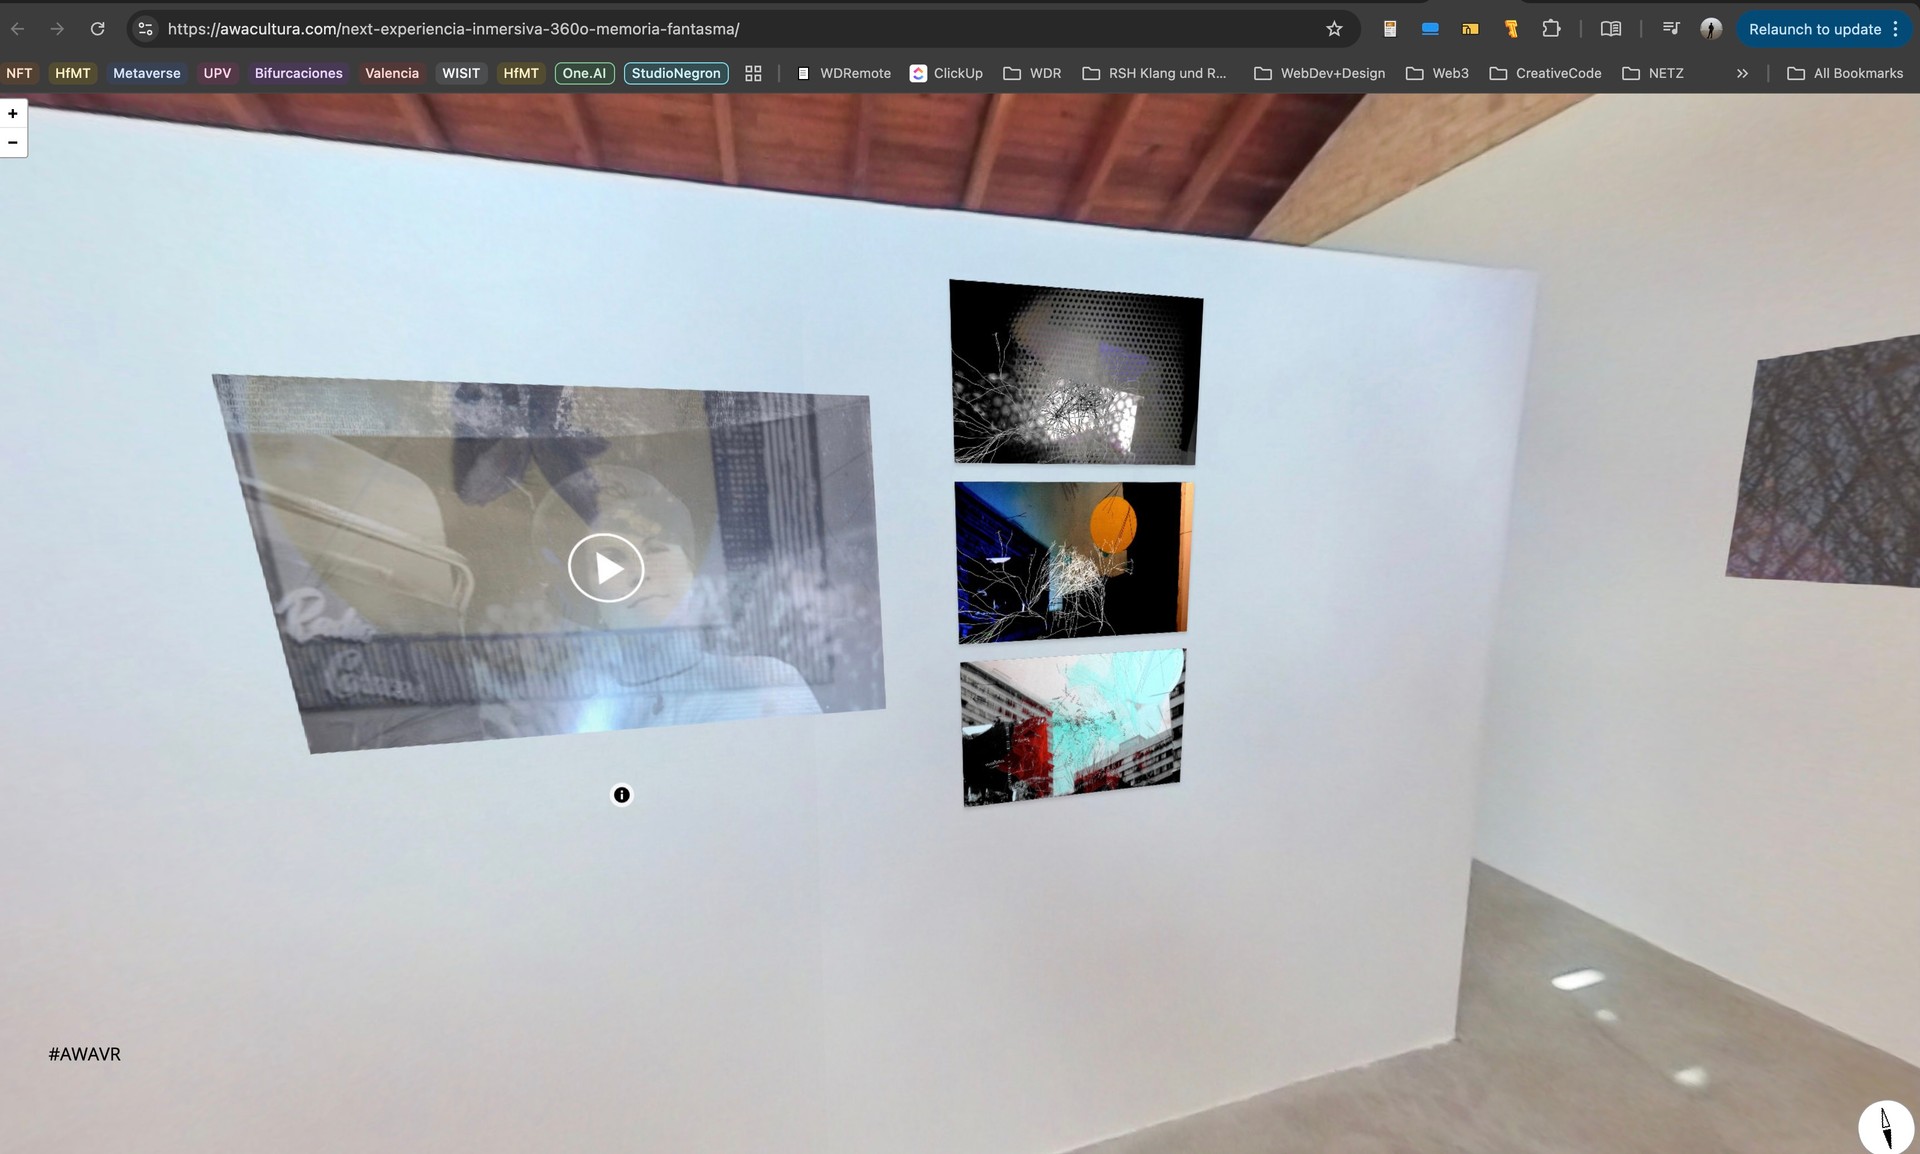Expand the hidden bookmarks chevron

point(1742,73)
